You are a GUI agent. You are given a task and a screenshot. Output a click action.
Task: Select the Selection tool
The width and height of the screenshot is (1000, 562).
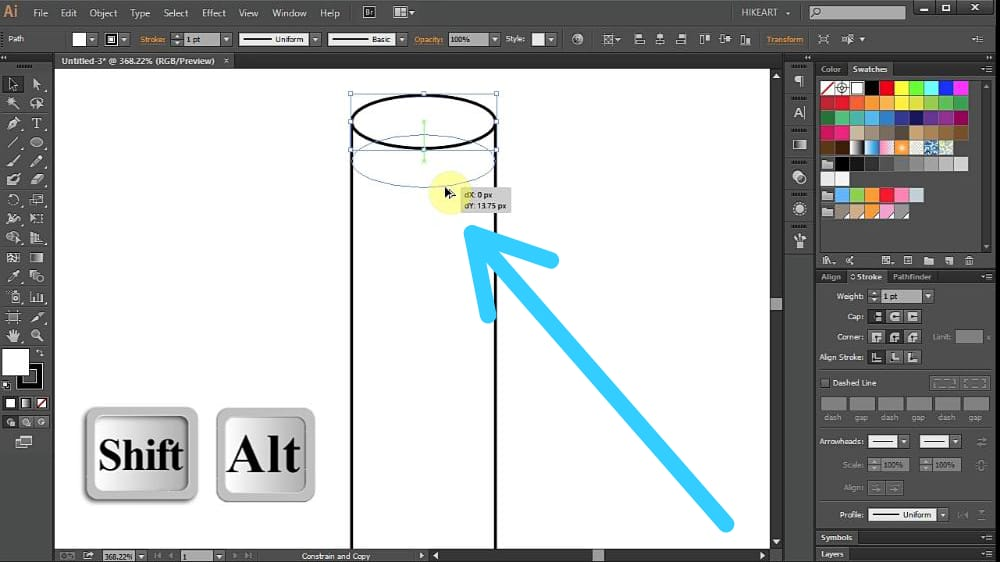(x=13, y=84)
